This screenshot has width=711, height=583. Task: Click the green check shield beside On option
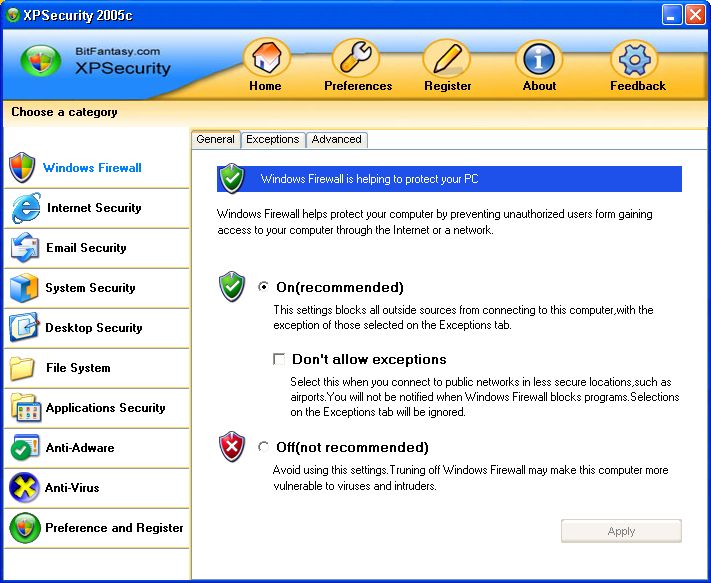coord(232,287)
